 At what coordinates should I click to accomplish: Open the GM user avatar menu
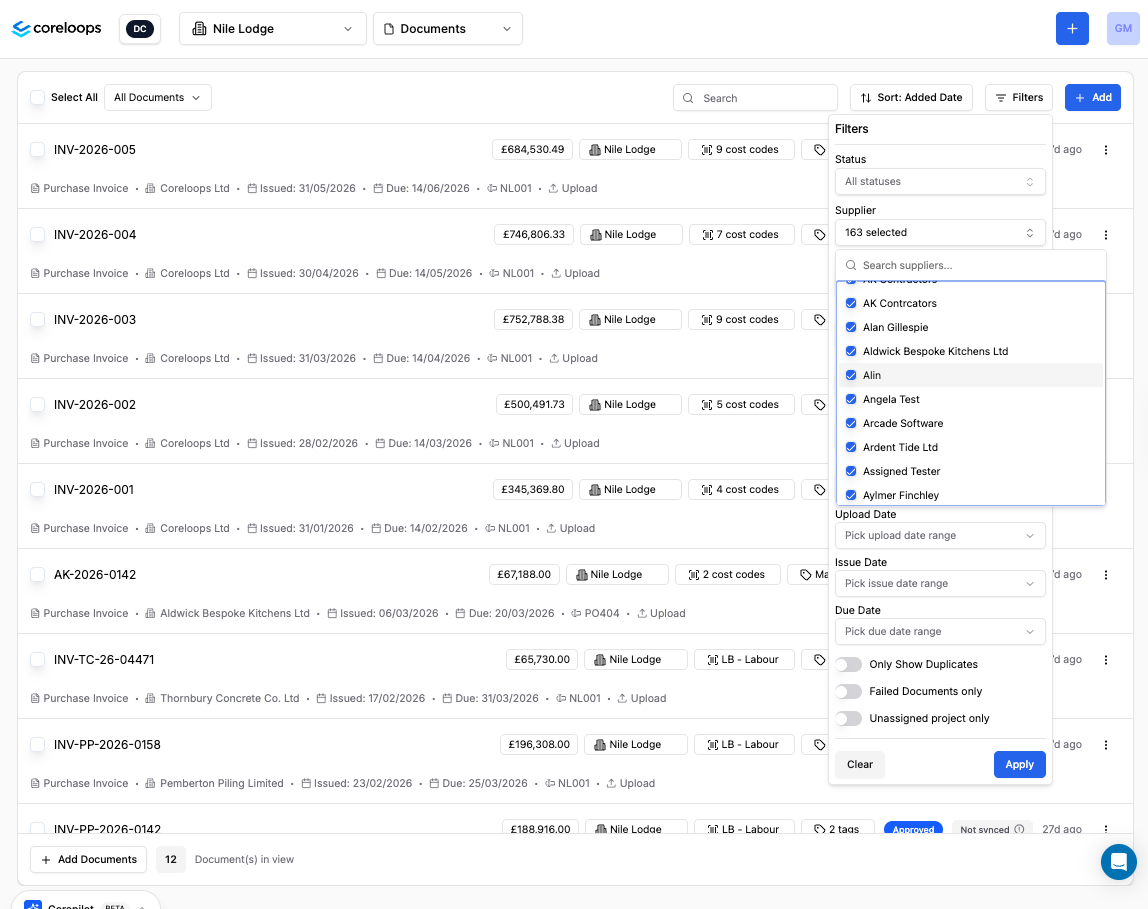click(1123, 29)
